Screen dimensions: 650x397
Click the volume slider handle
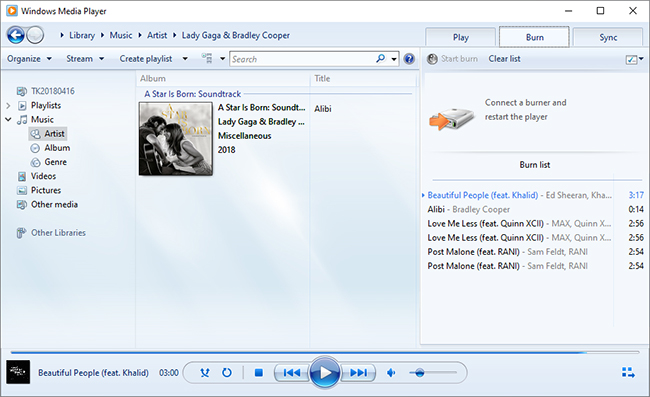(420, 373)
